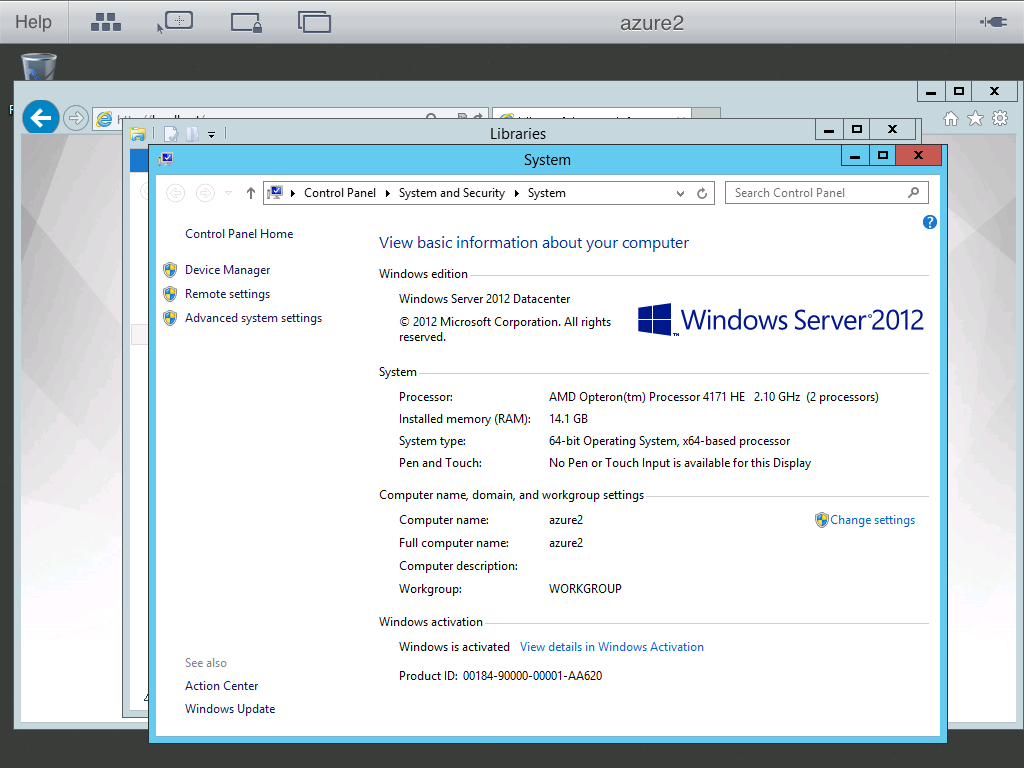1024x768 pixels.
Task: Maximize the Libraries window
Action: coord(857,130)
